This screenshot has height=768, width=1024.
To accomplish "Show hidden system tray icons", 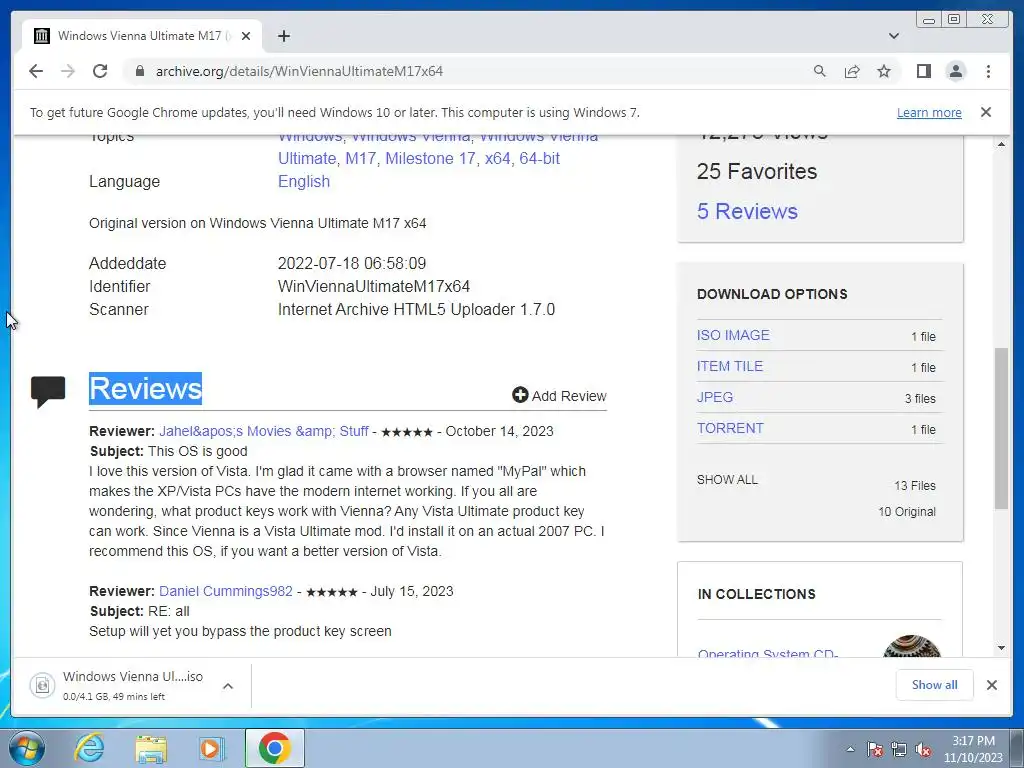I will [850, 749].
